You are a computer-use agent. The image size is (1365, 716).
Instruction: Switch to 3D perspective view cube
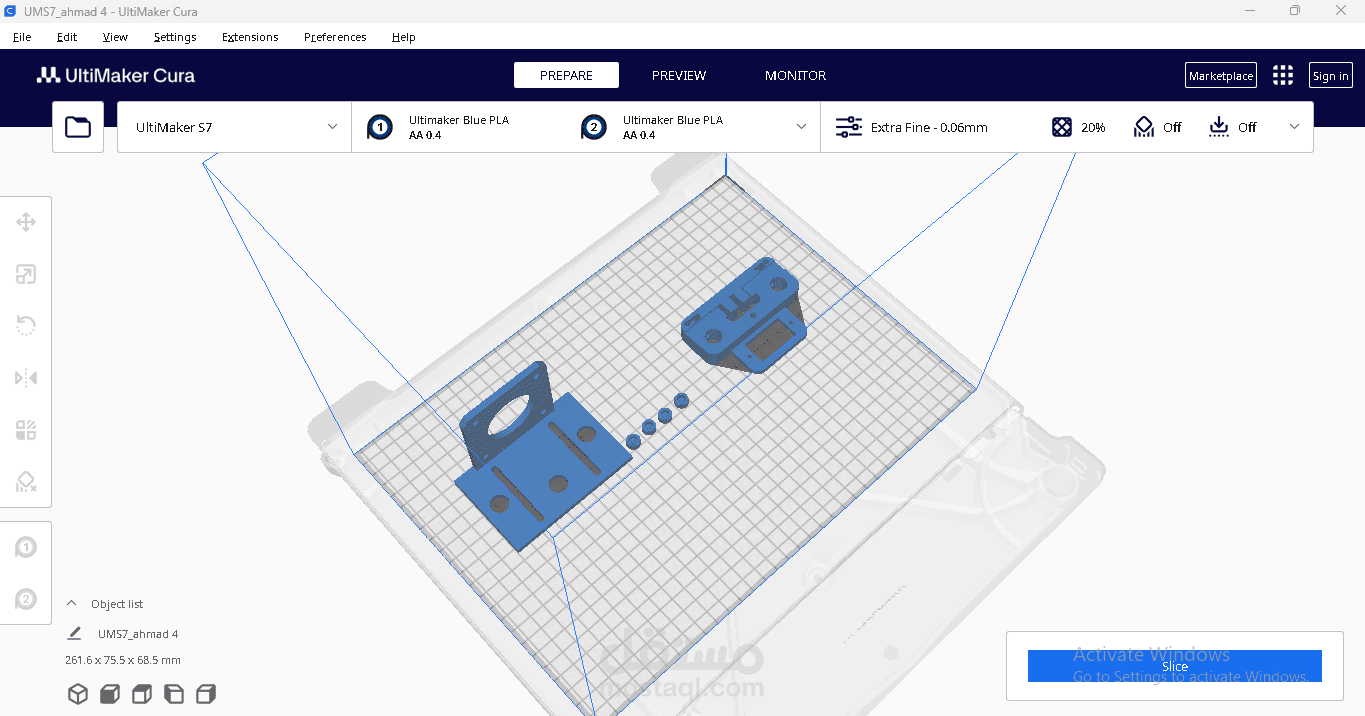click(x=78, y=694)
